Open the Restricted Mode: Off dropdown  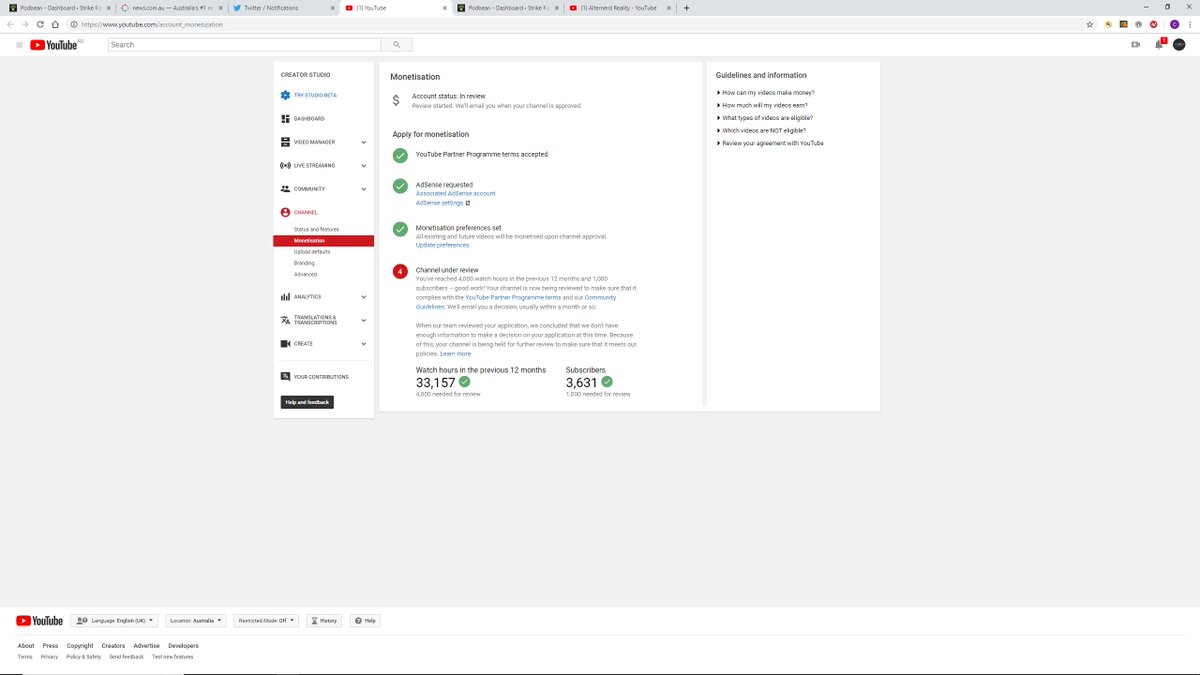coord(266,621)
